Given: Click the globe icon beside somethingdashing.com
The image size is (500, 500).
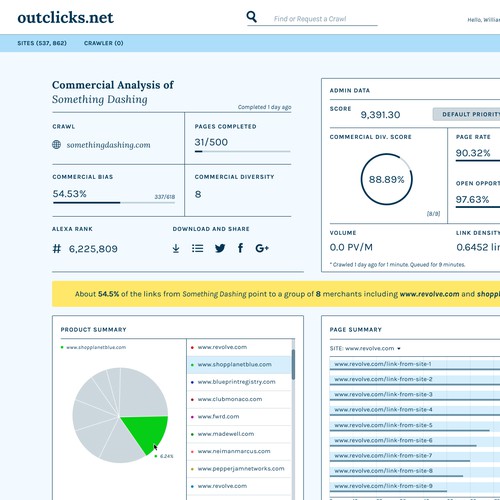Looking at the screenshot, I should [x=57, y=145].
